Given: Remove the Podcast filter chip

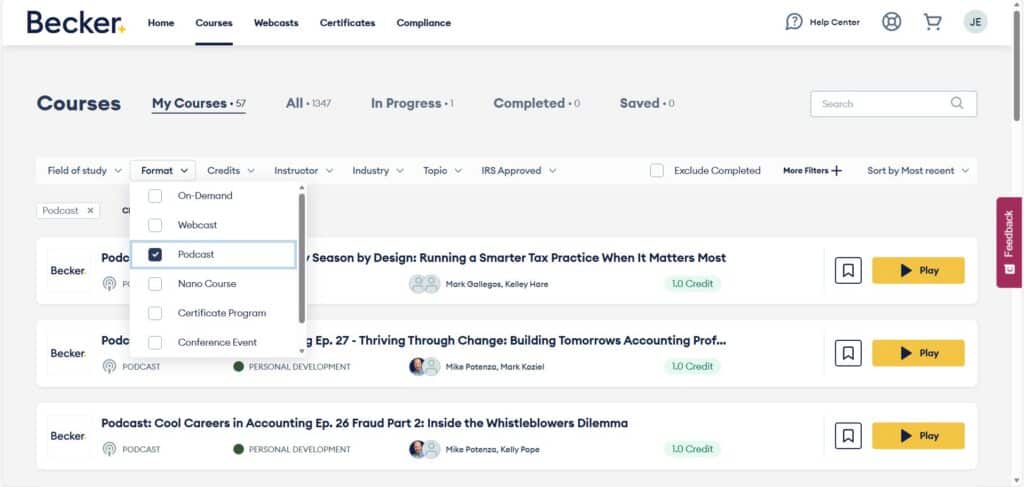Looking at the screenshot, I should pyautogui.click(x=90, y=211).
